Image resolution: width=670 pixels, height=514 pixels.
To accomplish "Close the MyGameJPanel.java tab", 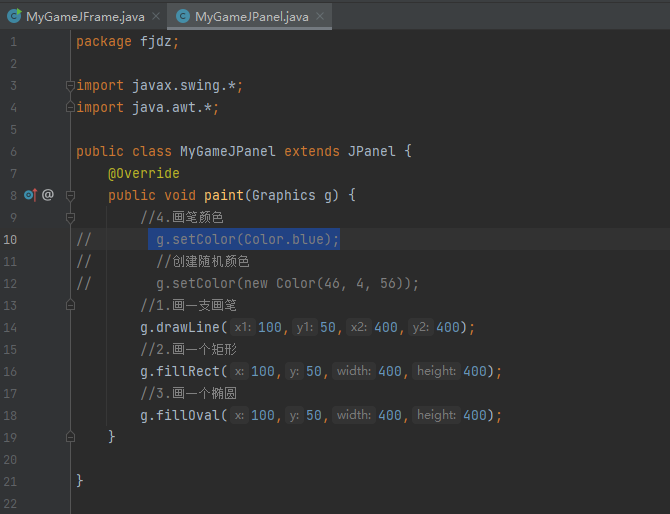I will click(320, 16).
